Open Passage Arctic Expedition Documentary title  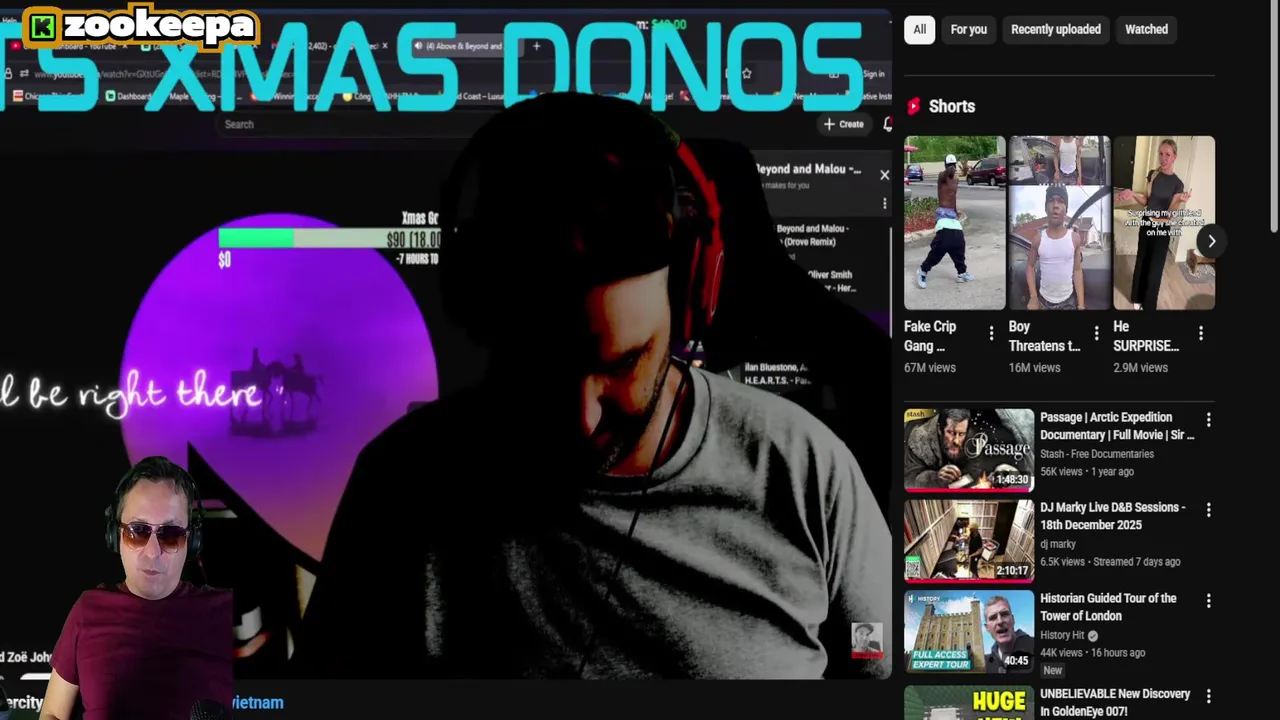tap(1117, 426)
